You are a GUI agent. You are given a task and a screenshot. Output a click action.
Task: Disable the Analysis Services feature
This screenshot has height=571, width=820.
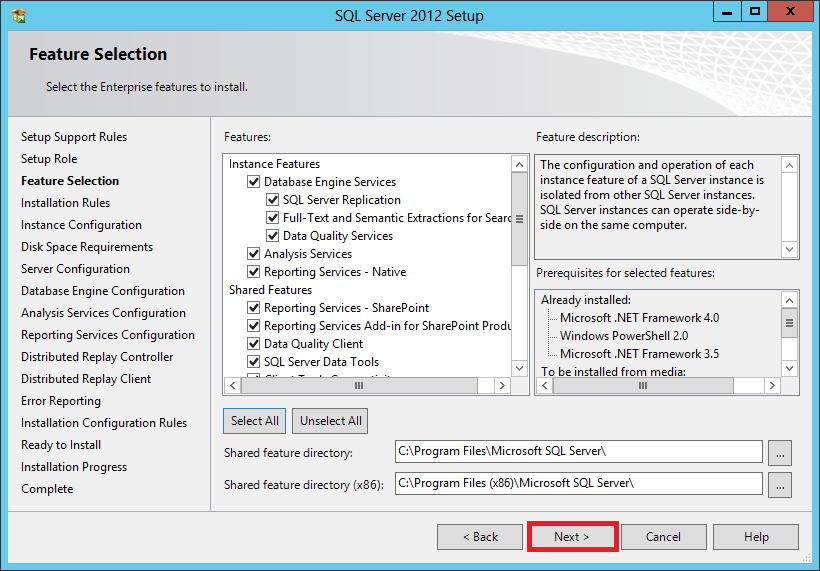(x=254, y=254)
